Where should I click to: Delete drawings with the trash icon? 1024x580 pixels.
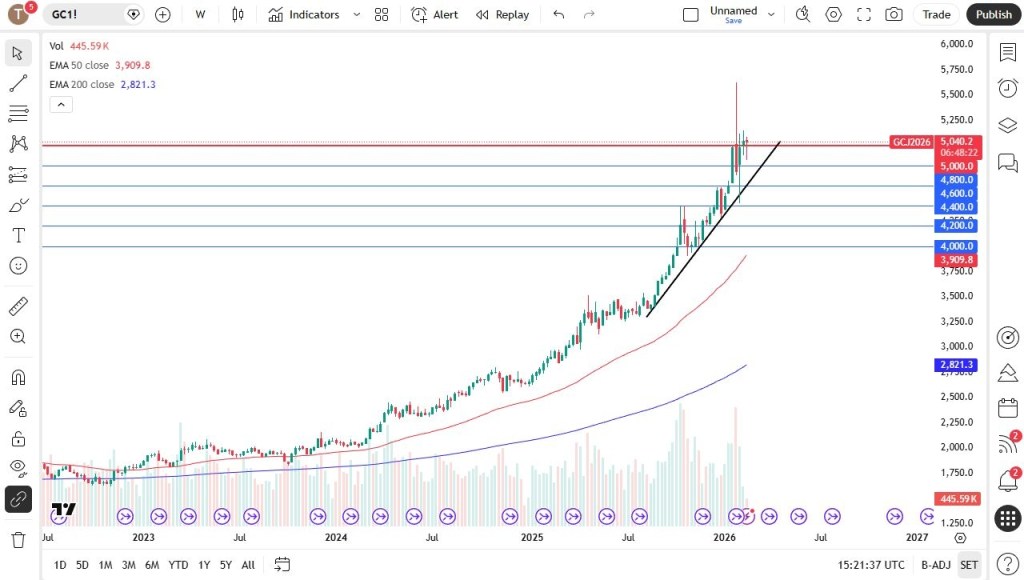(x=18, y=540)
